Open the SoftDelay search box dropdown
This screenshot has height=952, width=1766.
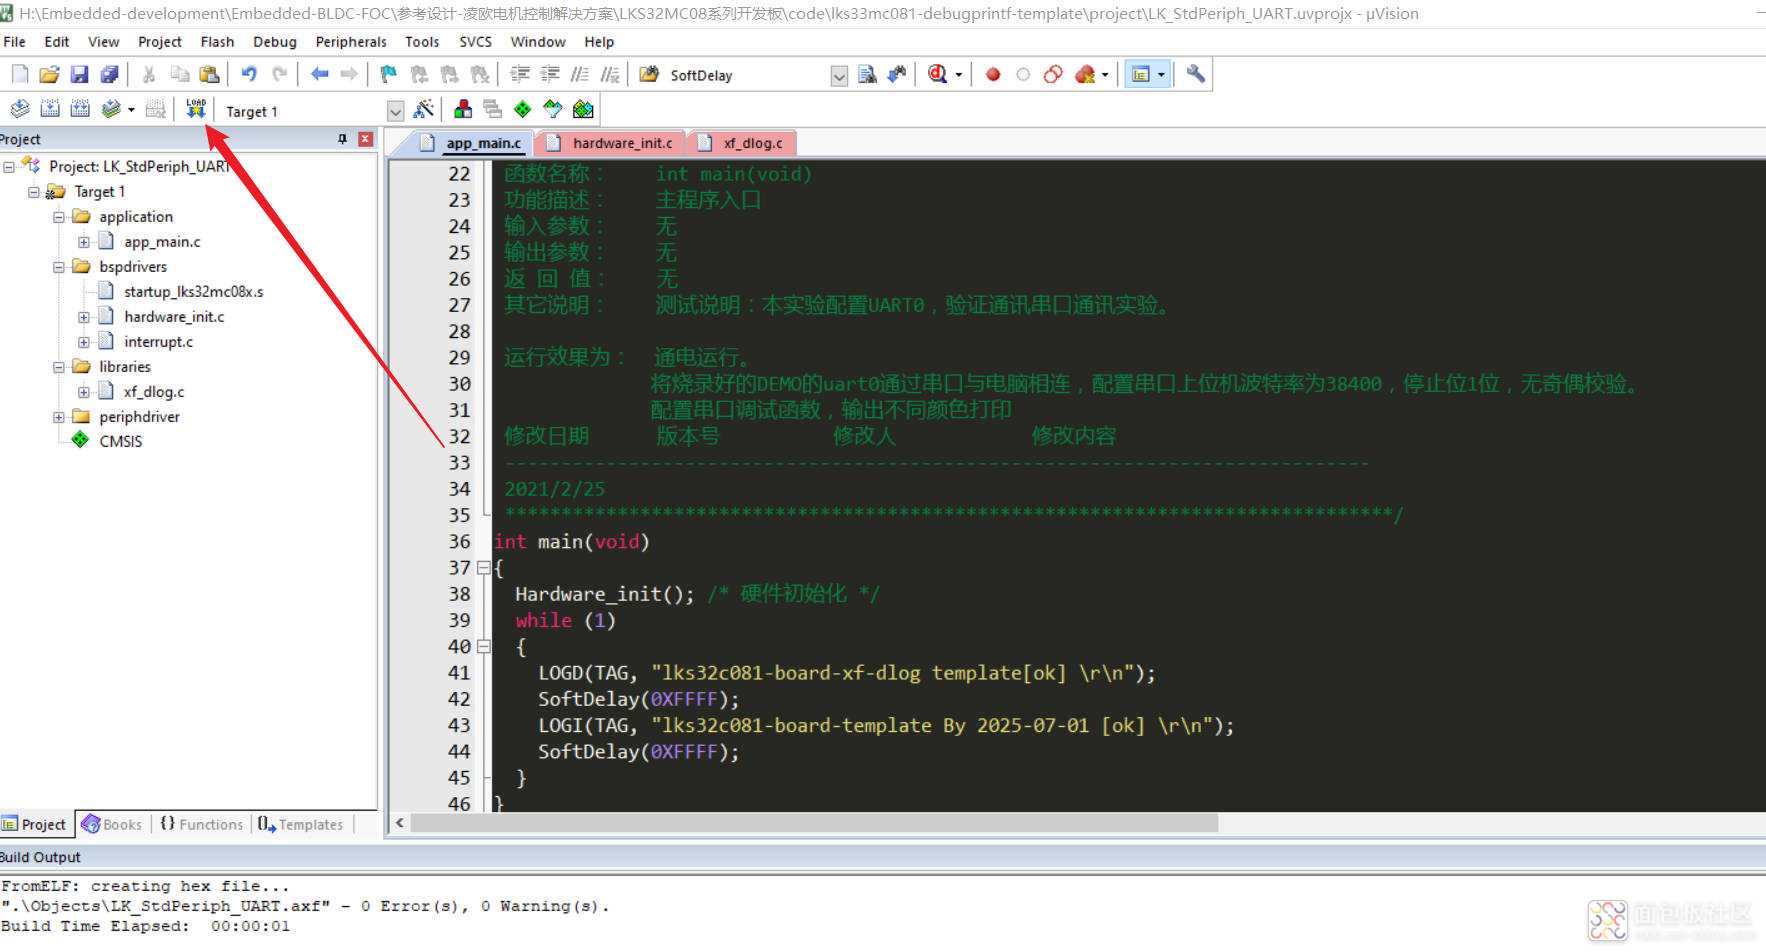tap(839, 76)
